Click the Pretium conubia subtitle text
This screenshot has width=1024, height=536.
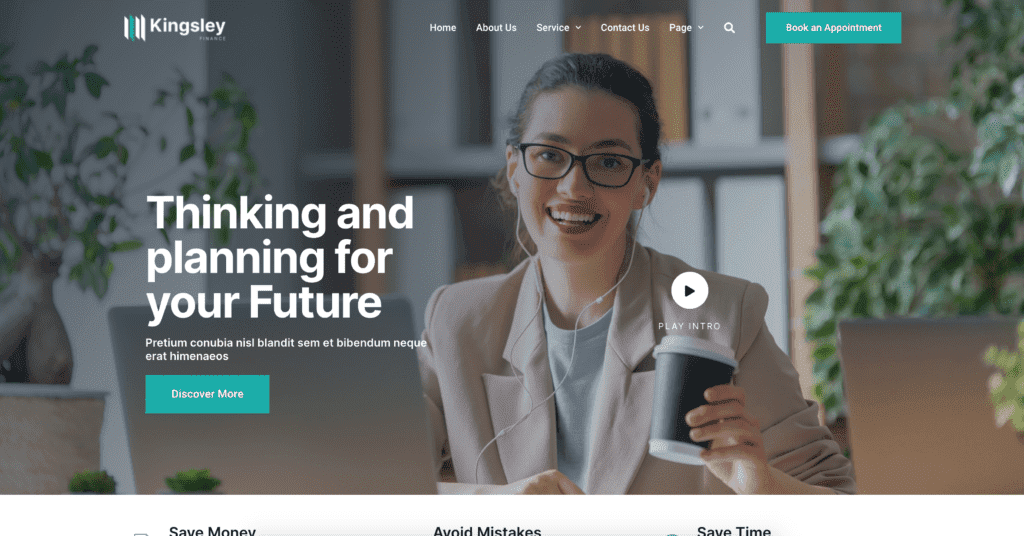coord(286,349)
